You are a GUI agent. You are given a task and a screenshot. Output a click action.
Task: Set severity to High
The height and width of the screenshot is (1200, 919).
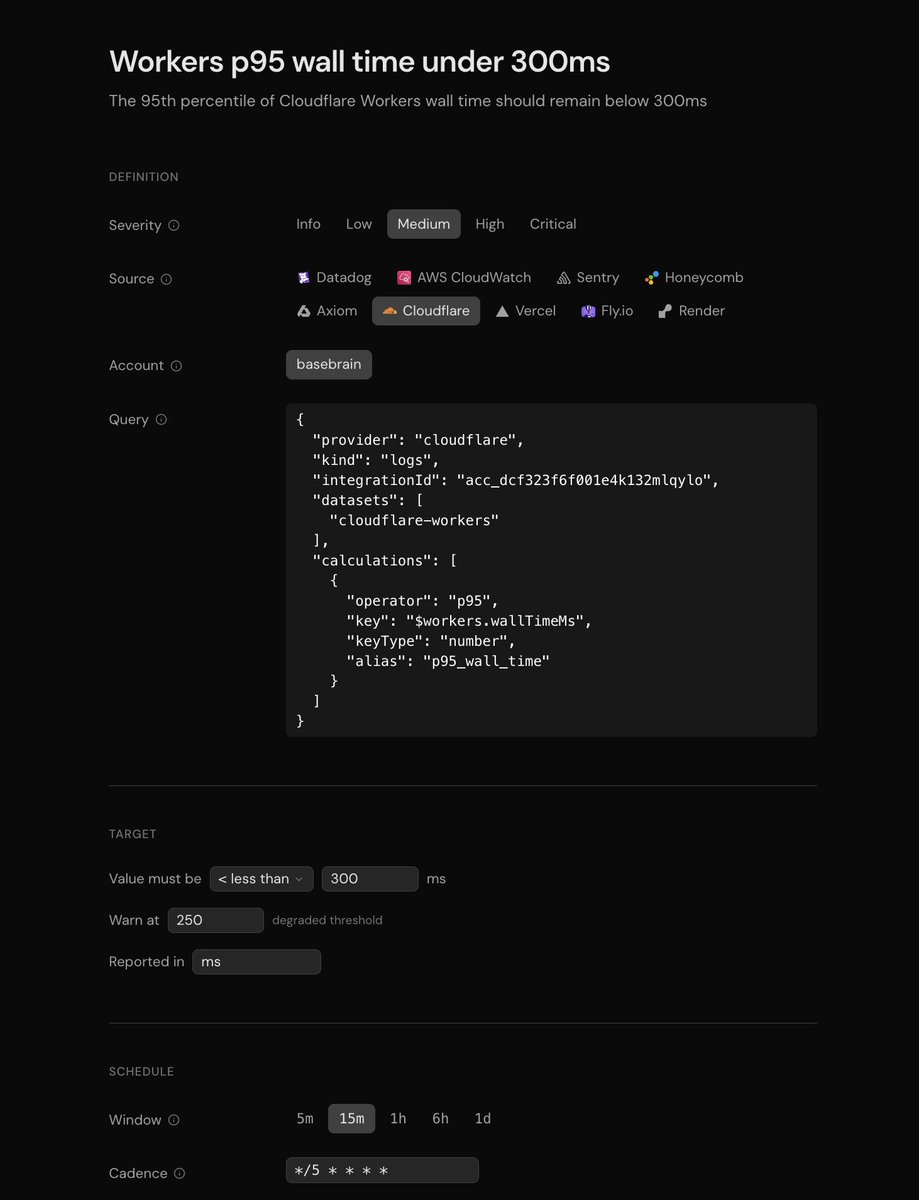[490, 224]
